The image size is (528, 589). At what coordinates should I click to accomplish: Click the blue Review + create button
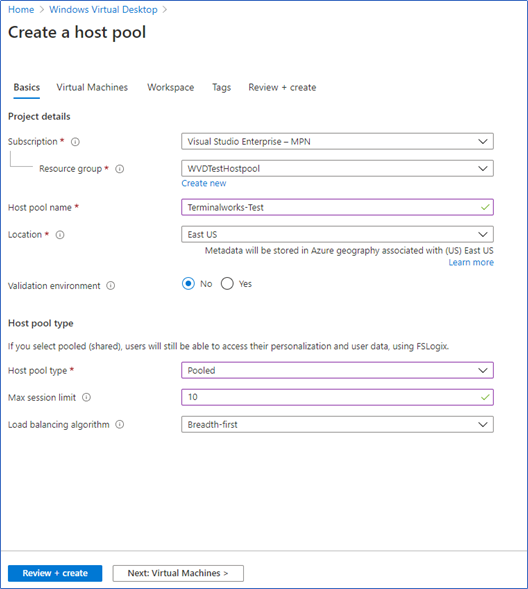[x=55, y=573]
